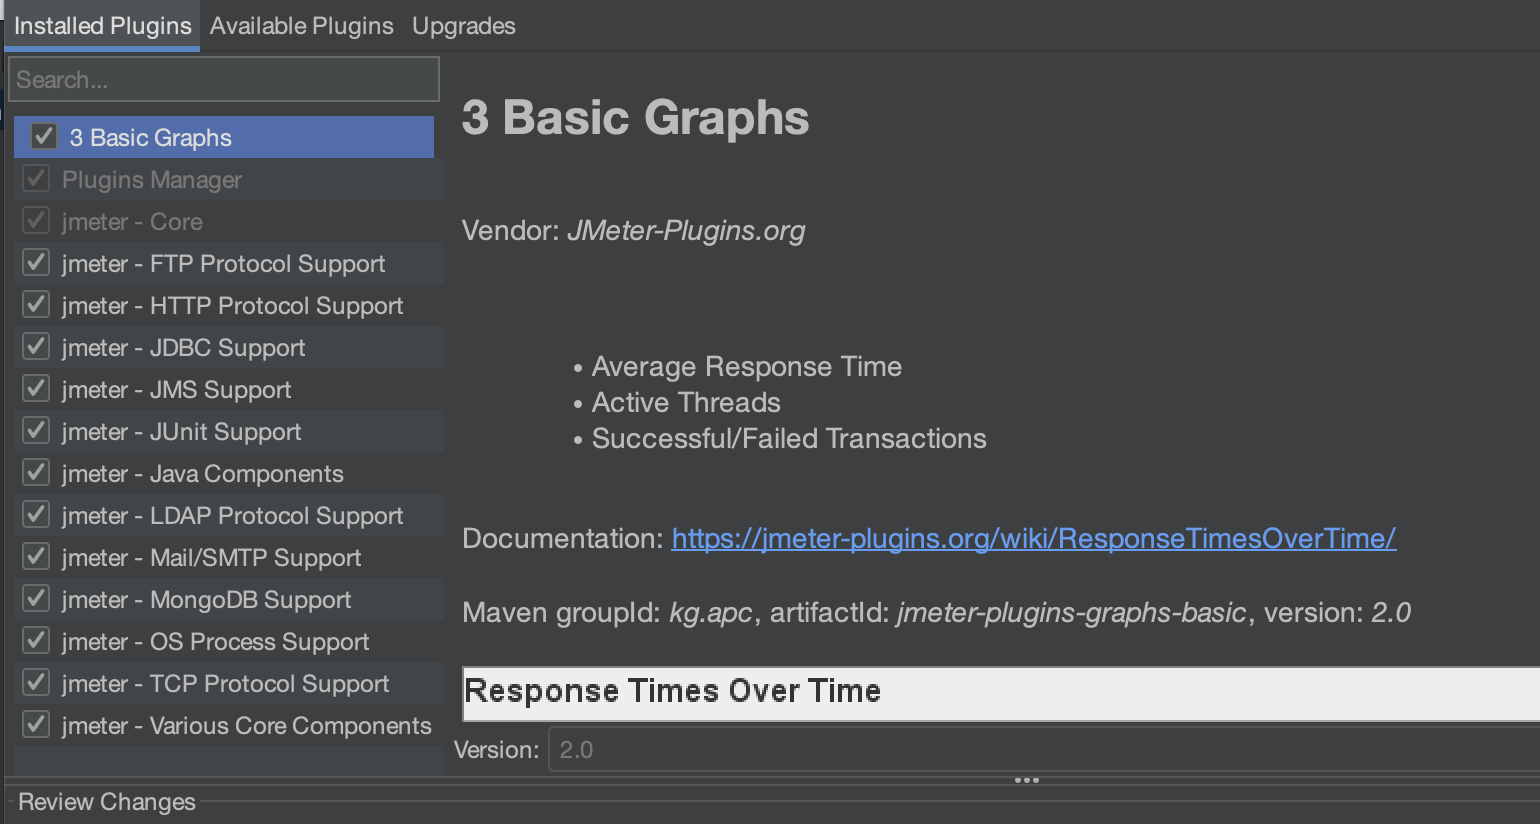The image size is (1540, 824).
Task: Click the plugin search field
Action: [x=224, y=79]
